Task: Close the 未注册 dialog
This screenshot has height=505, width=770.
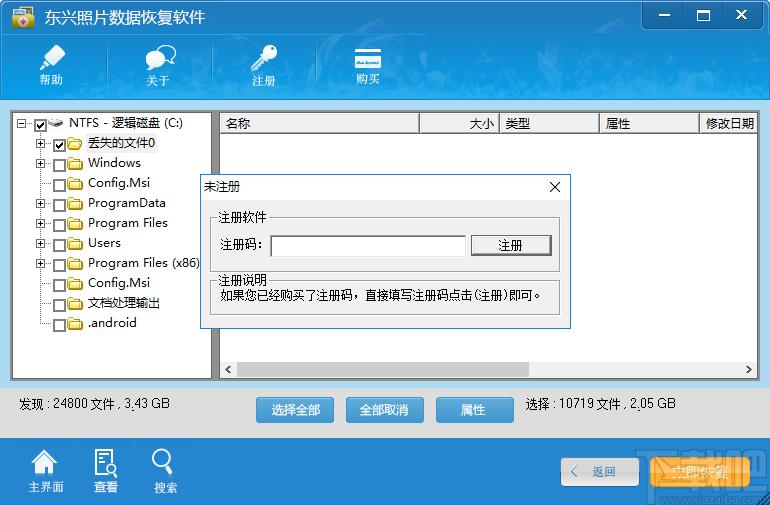Action: click(555, 187)
